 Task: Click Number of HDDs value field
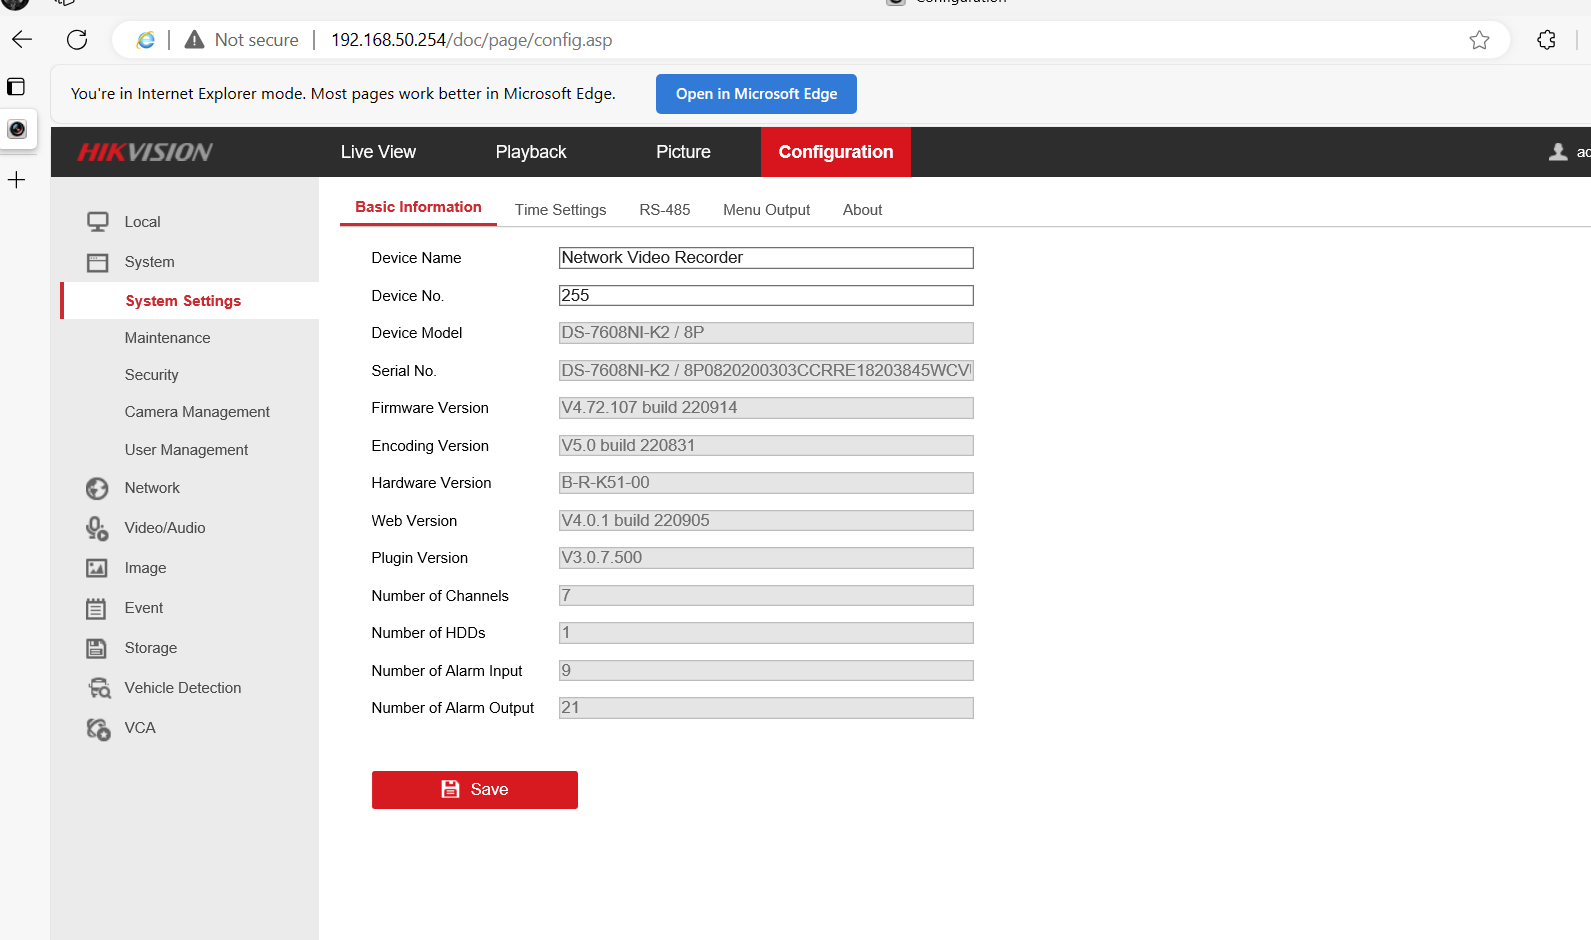click(x=766, y=633)
